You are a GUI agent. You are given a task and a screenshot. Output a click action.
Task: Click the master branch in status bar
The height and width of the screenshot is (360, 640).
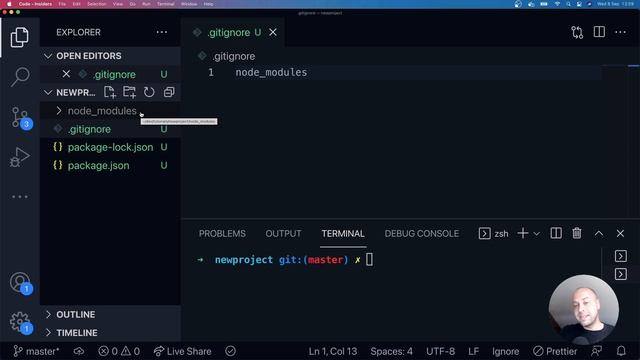36,351
